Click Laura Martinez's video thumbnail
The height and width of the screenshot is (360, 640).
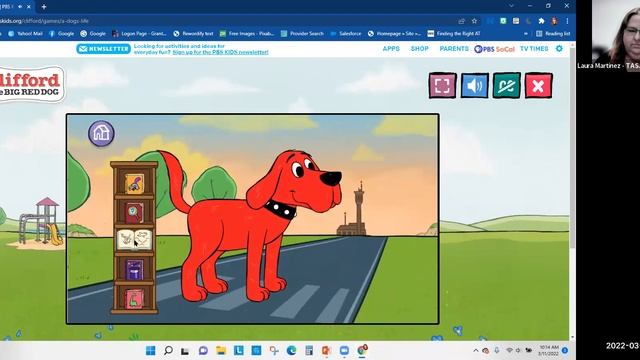(616, 36)
